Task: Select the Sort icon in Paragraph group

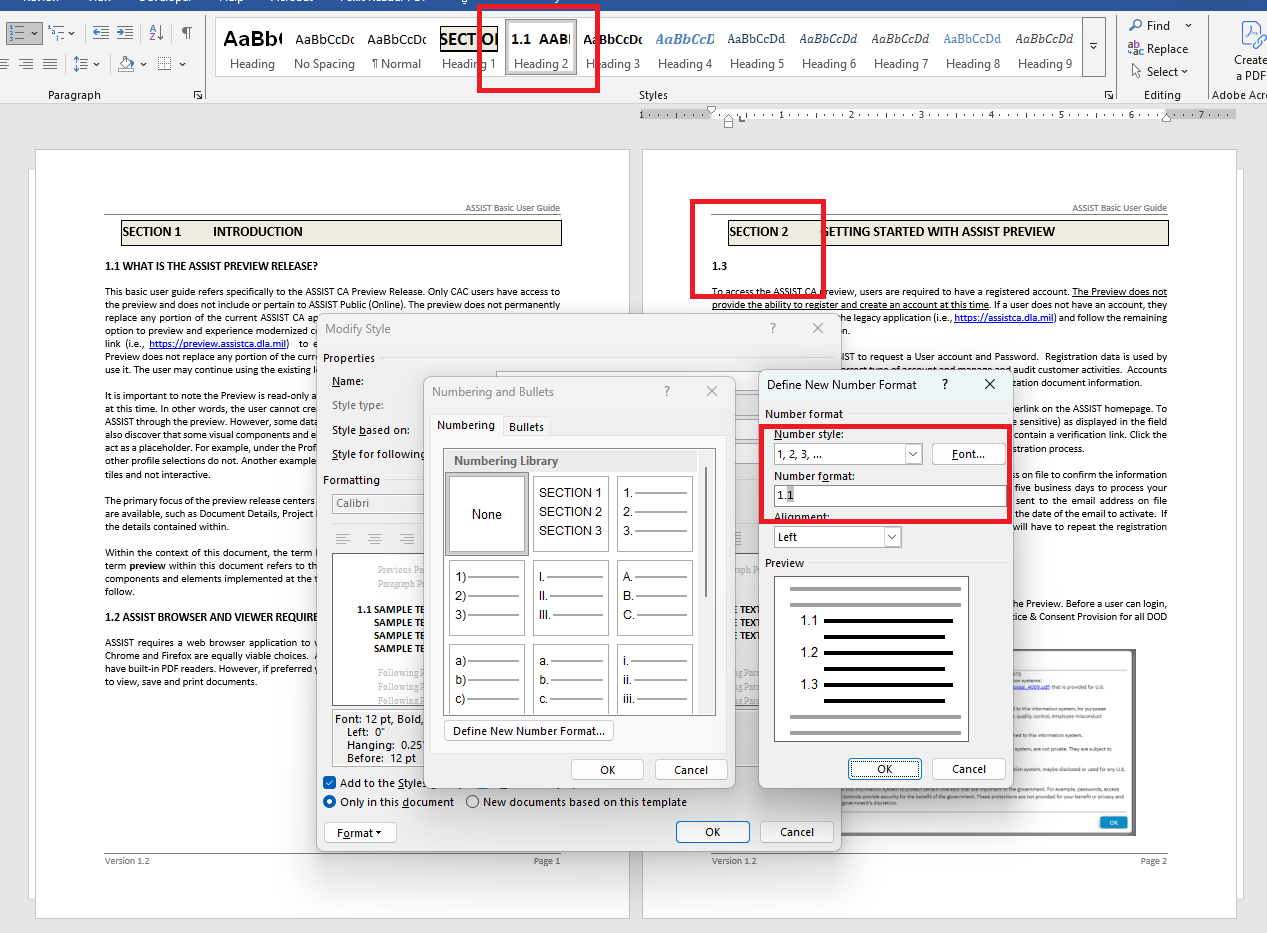Action: tap(157, 33)
